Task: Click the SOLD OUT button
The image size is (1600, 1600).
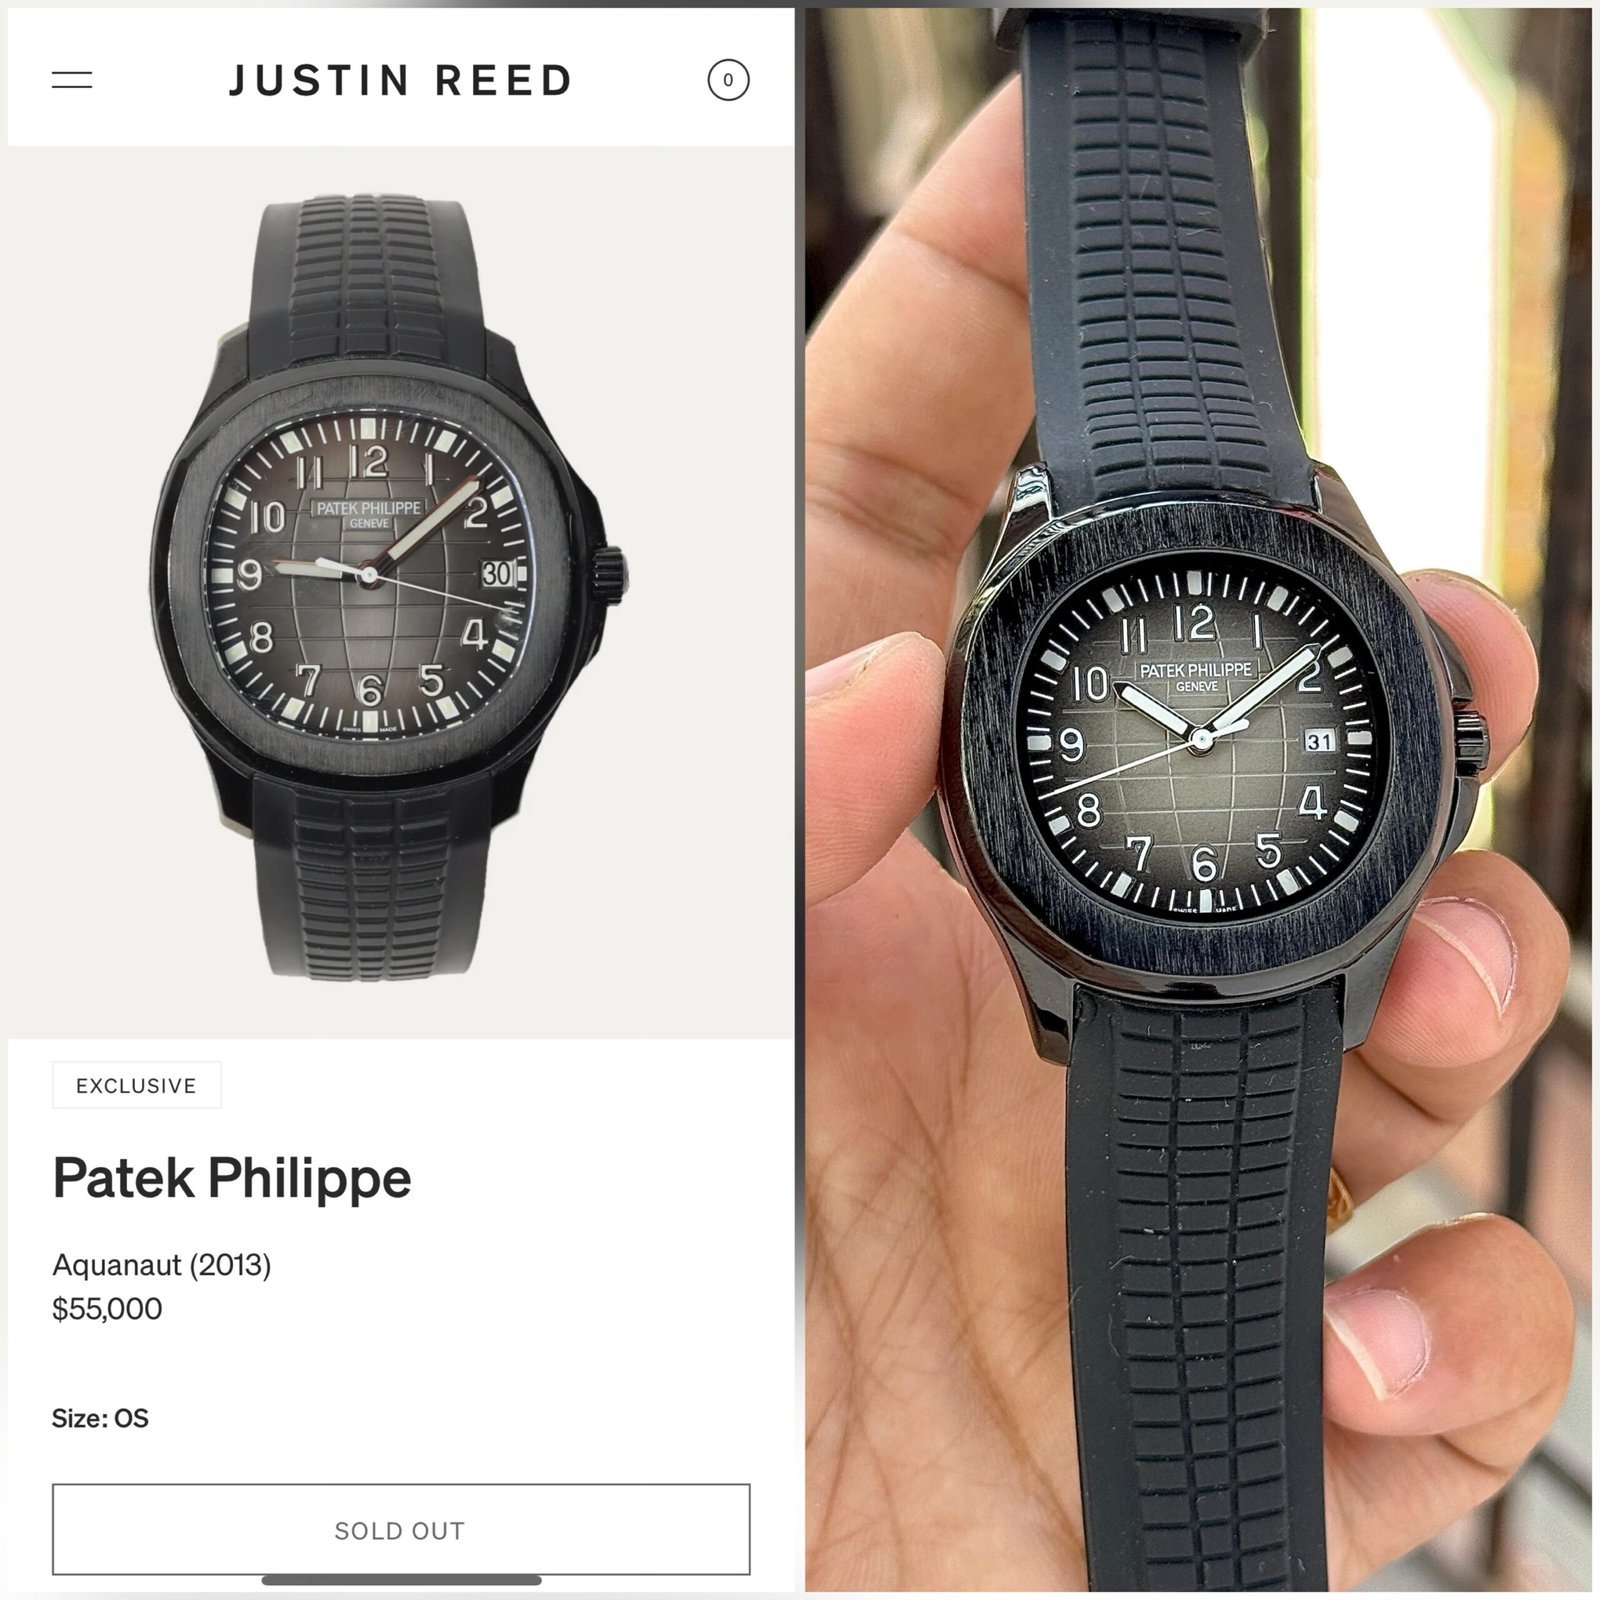Action: (x=401, y=1530)
